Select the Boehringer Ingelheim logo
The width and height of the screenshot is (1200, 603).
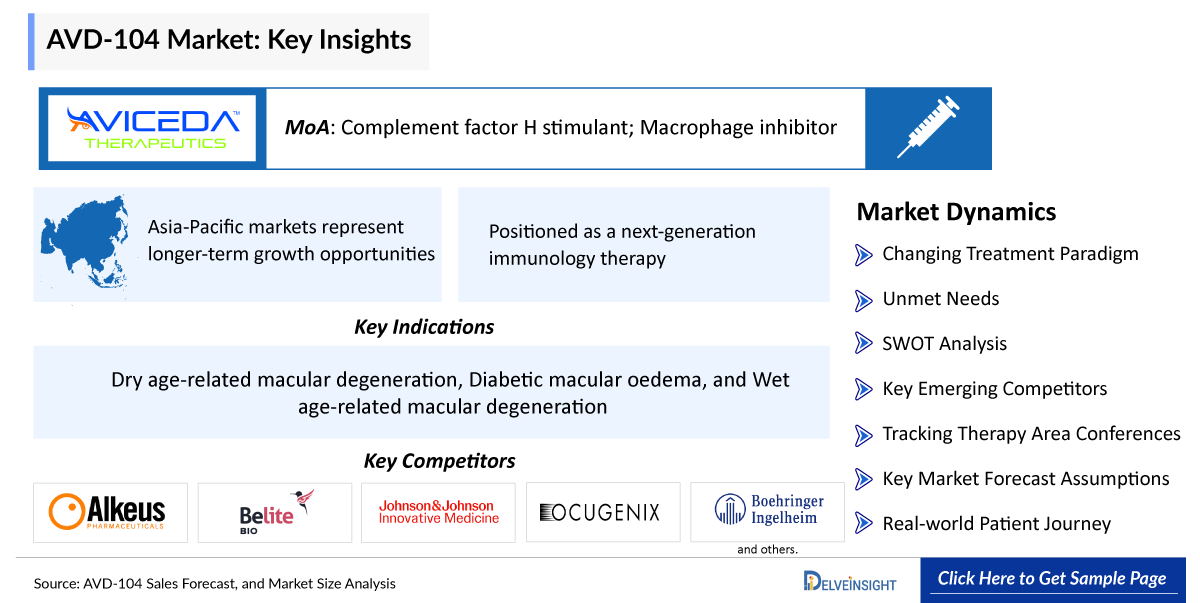769,510
